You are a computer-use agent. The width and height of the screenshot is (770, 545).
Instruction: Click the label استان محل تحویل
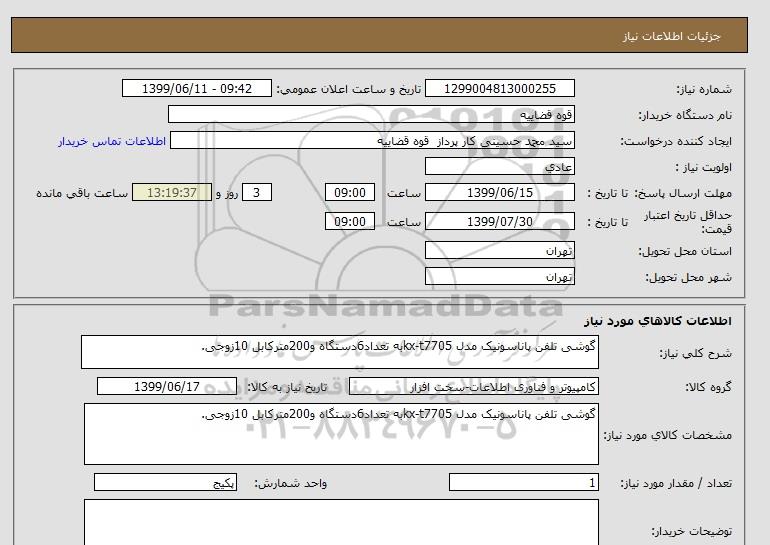(x=685, y=251)
